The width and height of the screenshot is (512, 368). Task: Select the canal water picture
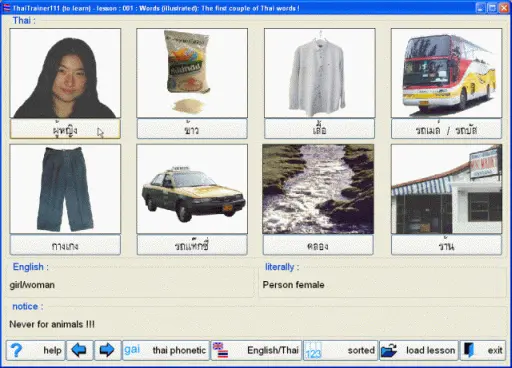click(x=318, y=189)
